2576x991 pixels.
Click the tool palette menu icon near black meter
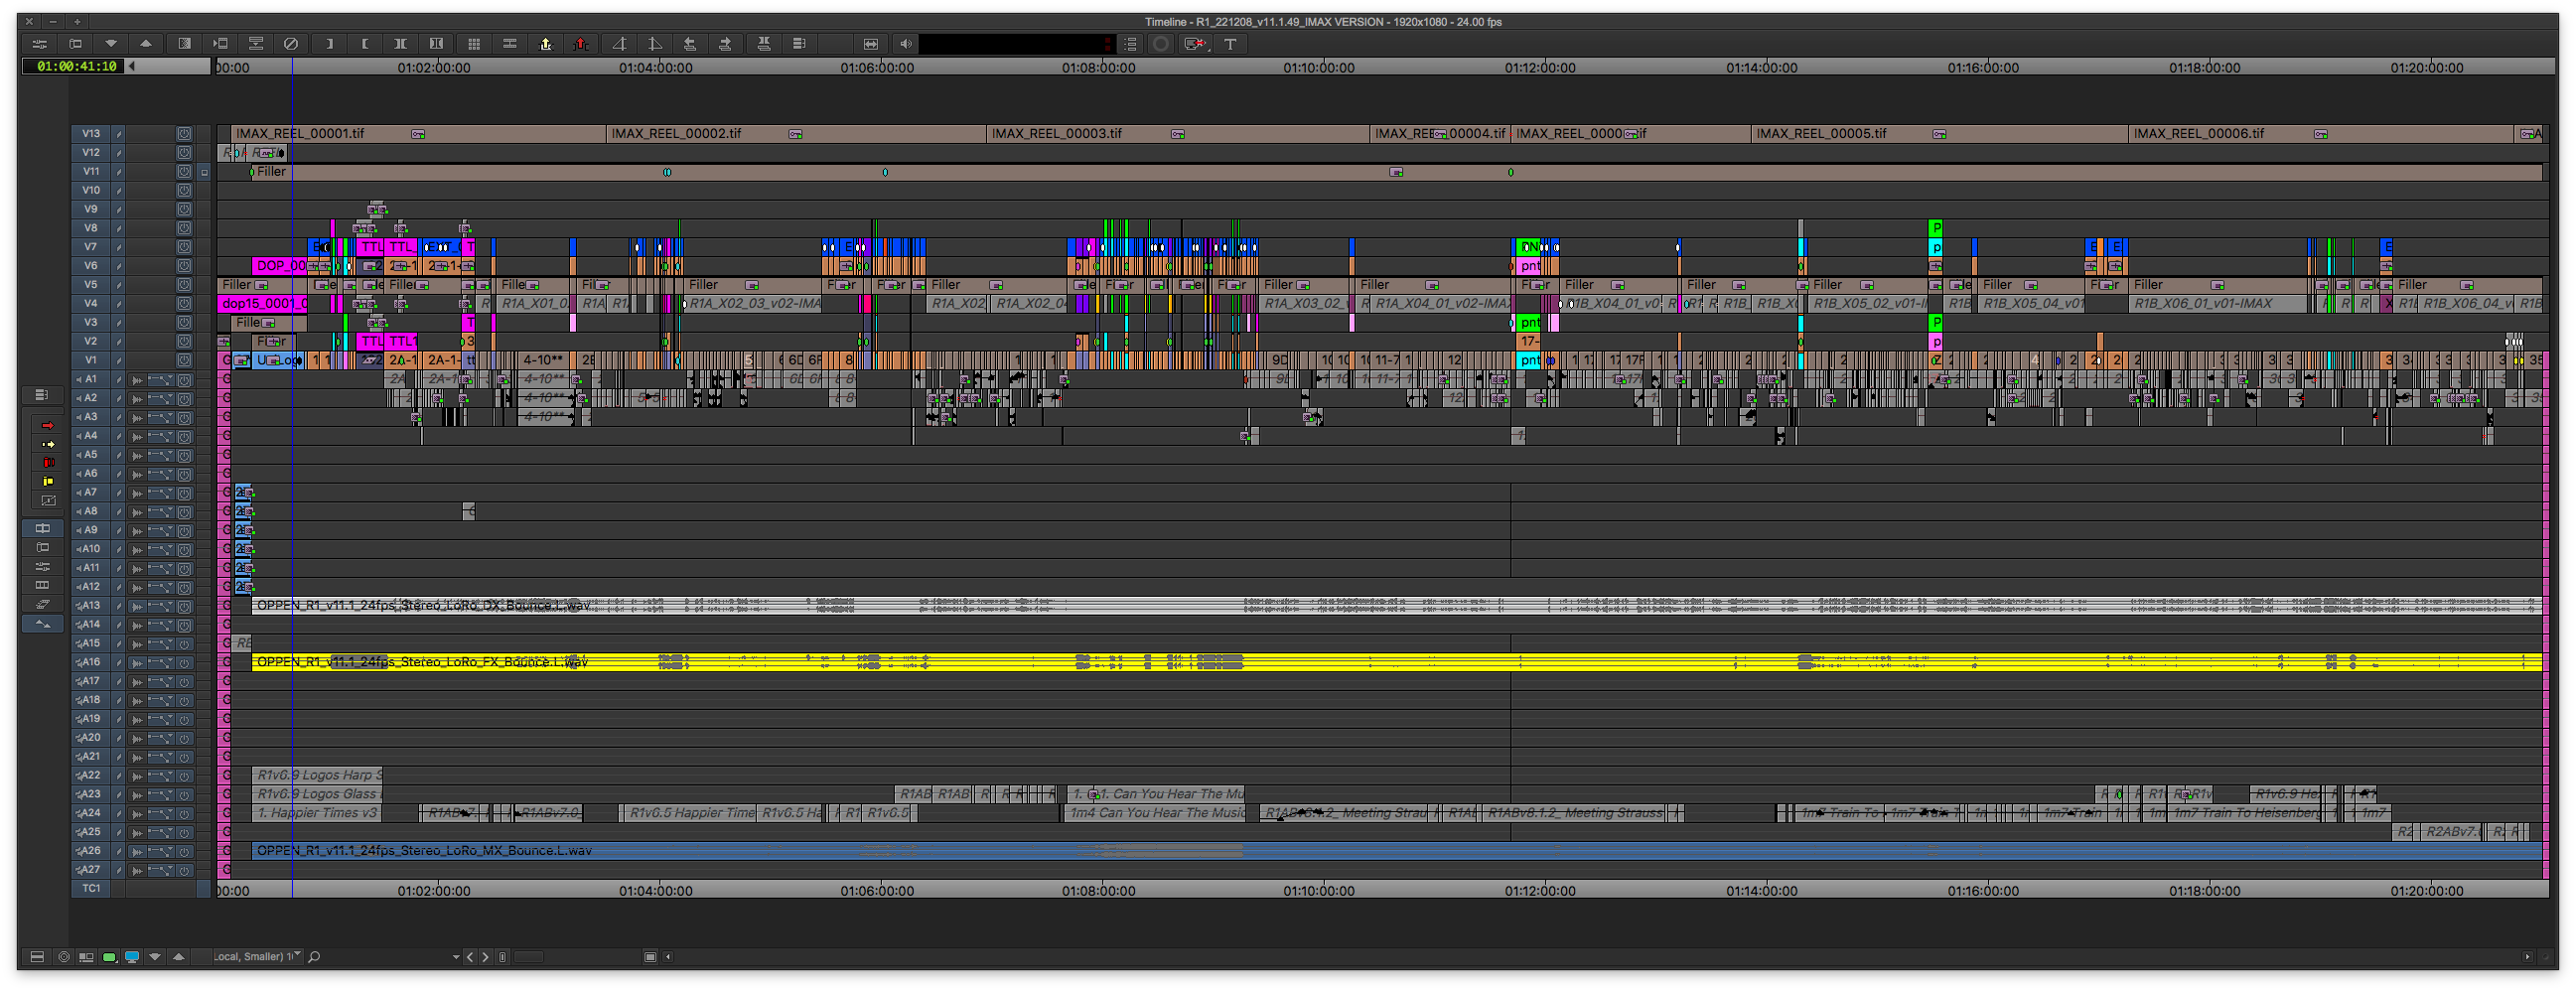click(1131, 44)
